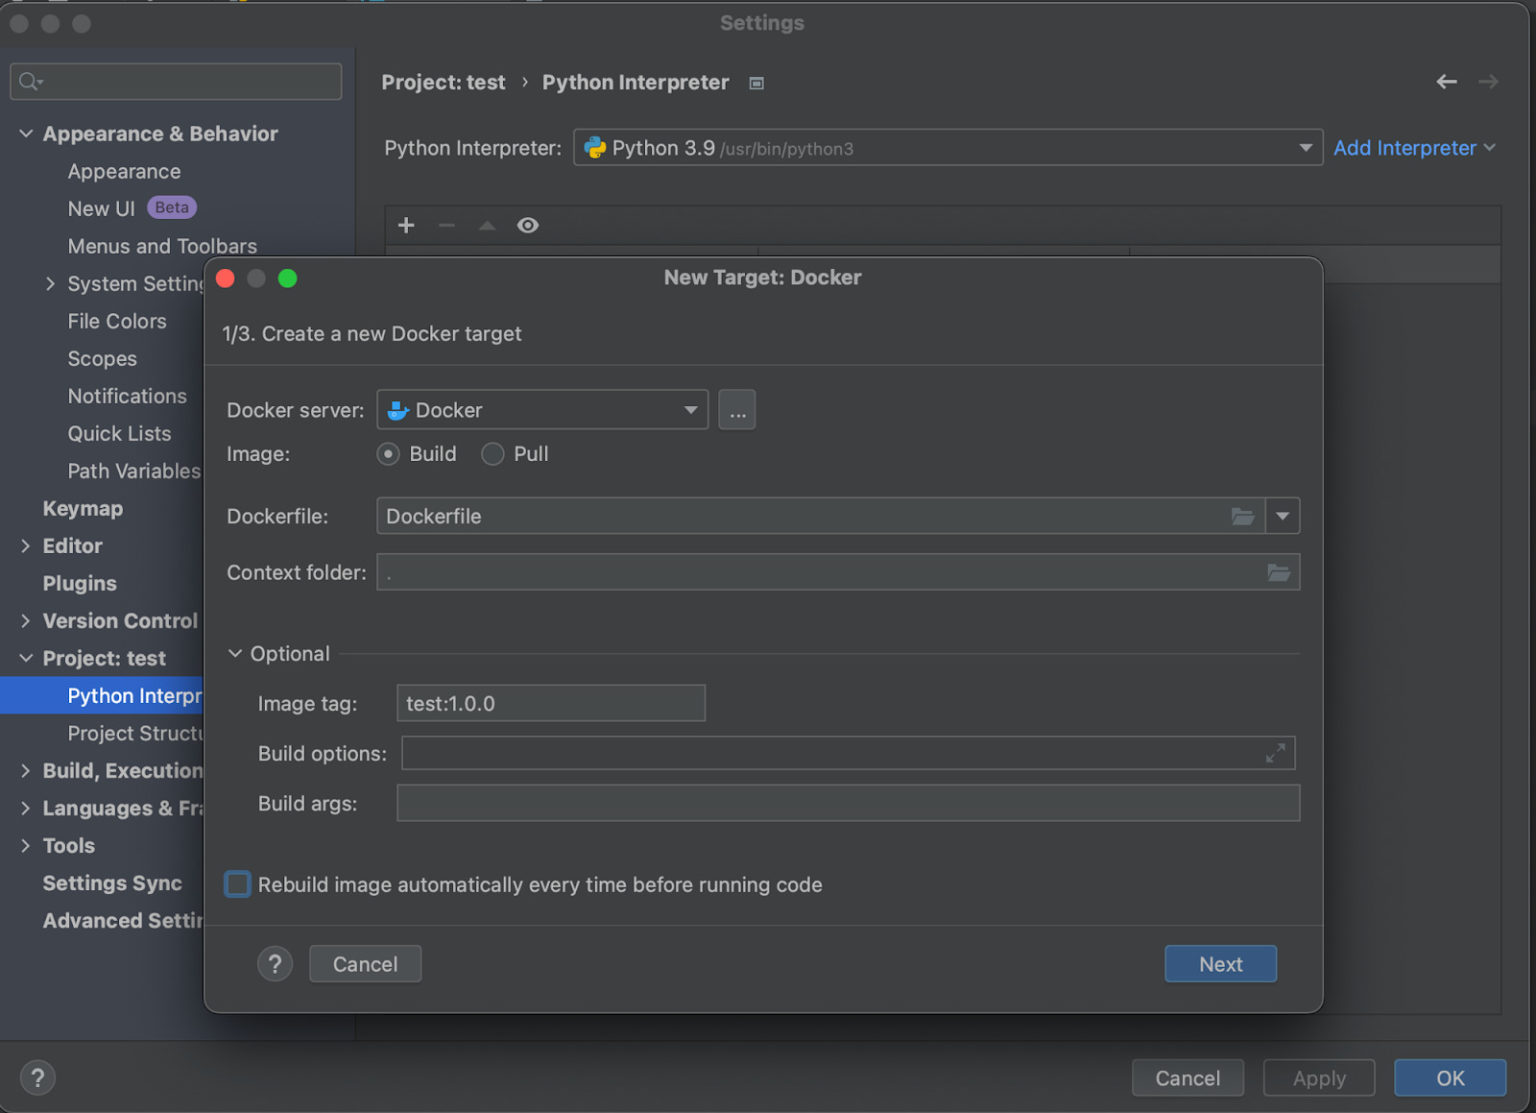Open the Python 3.9 interpreter dropdown
The height and width of the screenshot is (1113, 1536).
1305,147
